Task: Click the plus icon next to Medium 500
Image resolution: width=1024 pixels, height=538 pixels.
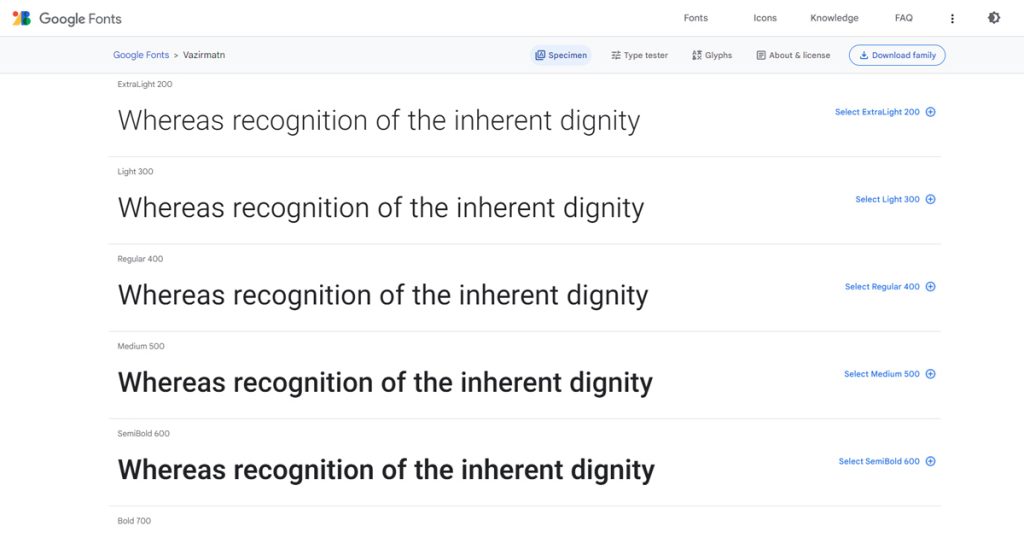Action: coord(930,374)
